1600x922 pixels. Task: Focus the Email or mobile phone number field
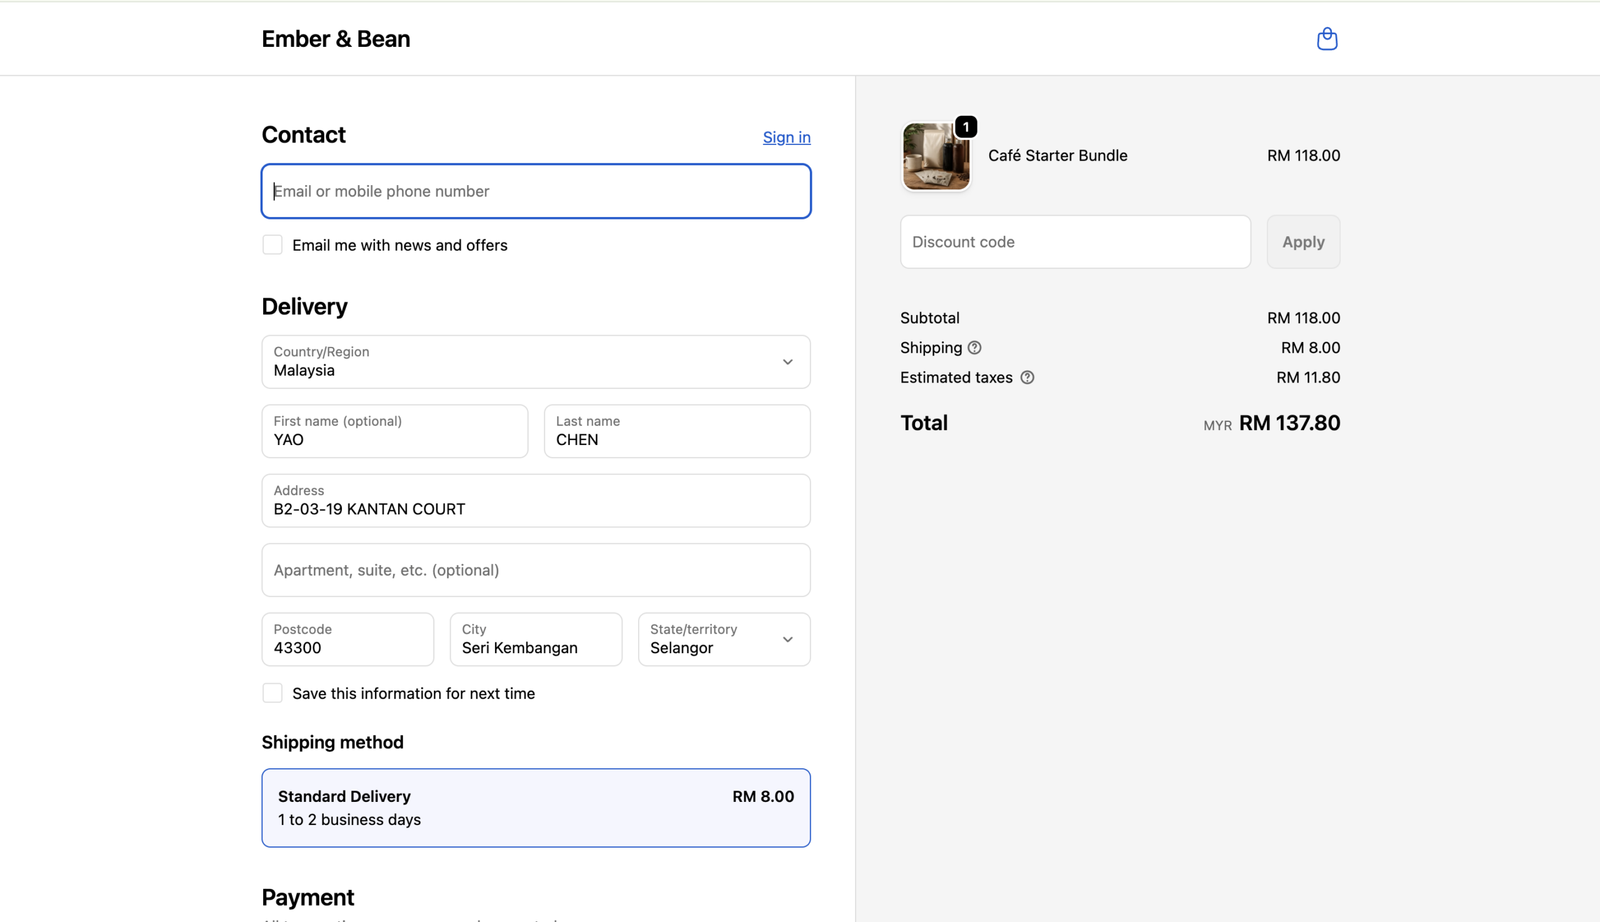click(x=536, y=191)
